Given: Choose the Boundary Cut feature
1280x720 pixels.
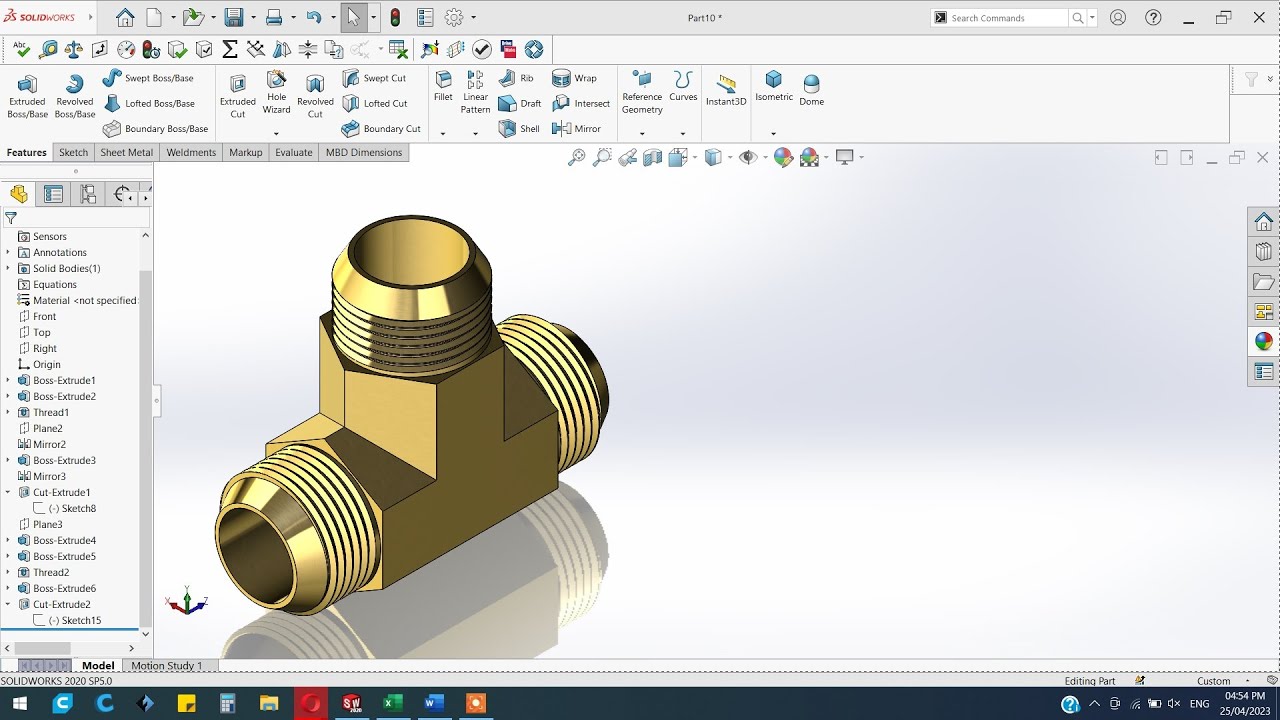Looking at the screenshot, I should [x=381, y=129].
